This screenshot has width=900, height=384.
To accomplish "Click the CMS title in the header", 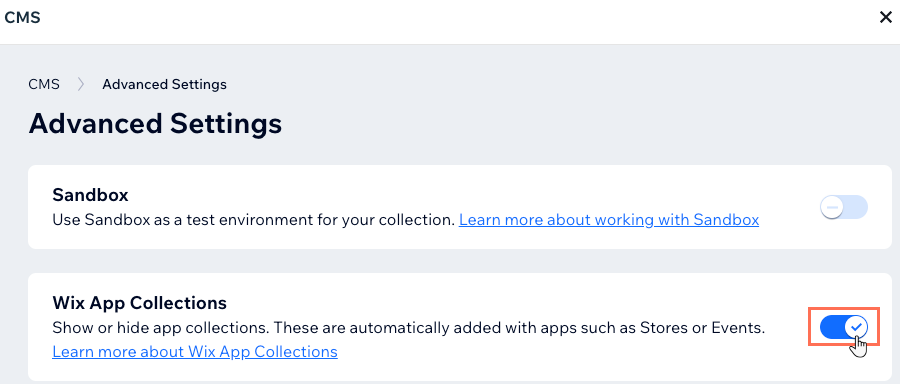I will tap(22, 18).
